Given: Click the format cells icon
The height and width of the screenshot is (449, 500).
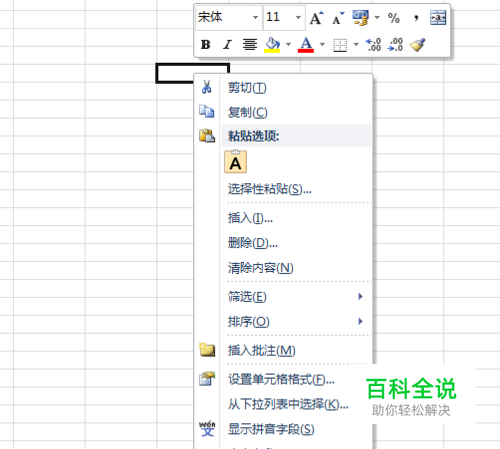Looking at the screenshot, I should 207,379.
